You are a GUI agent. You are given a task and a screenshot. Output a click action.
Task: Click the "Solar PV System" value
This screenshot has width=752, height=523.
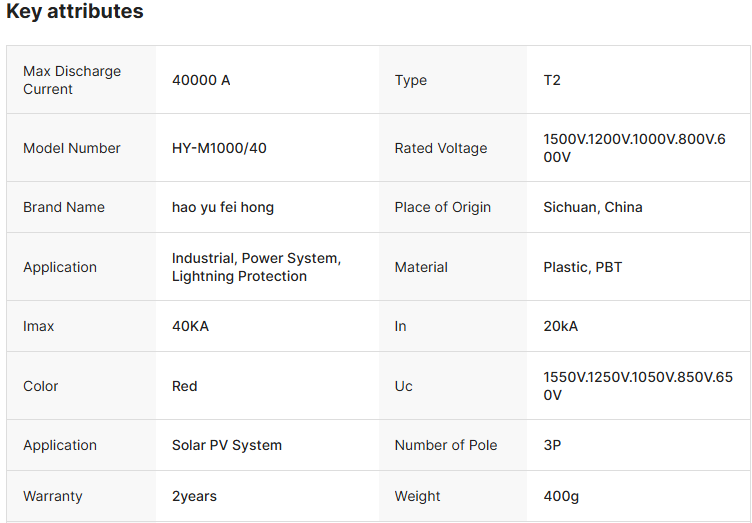coord(227,445)
